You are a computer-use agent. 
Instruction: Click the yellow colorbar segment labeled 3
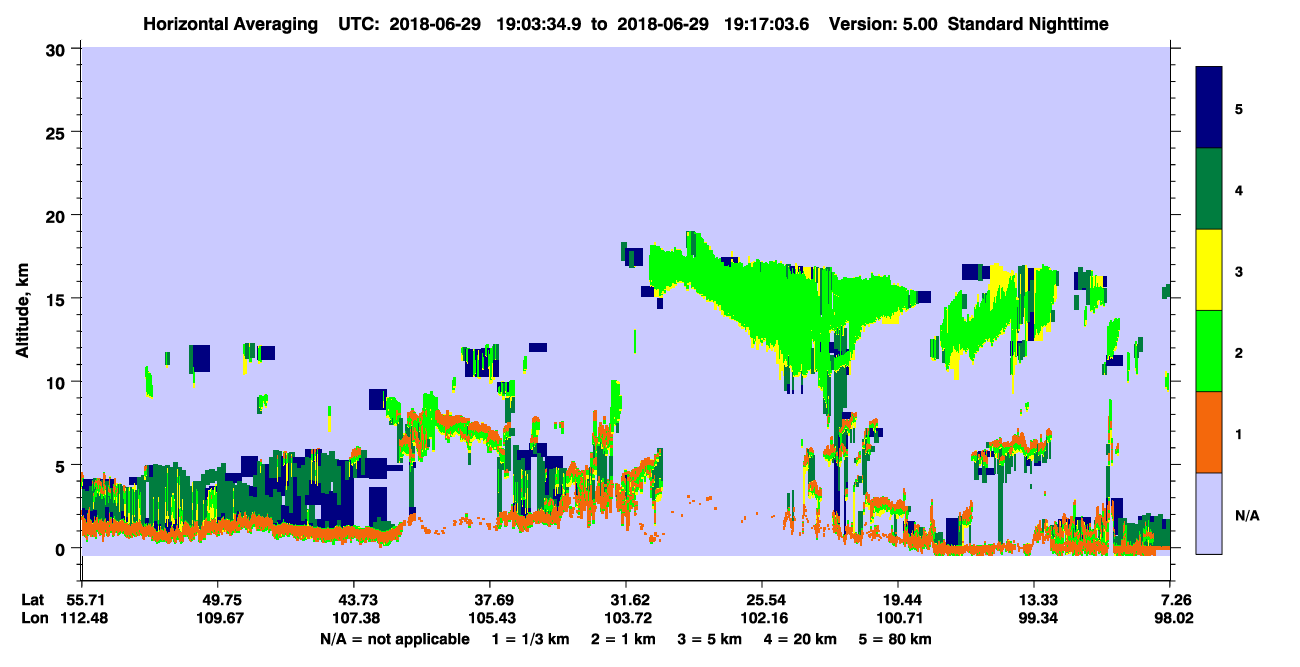point(1209,270)
